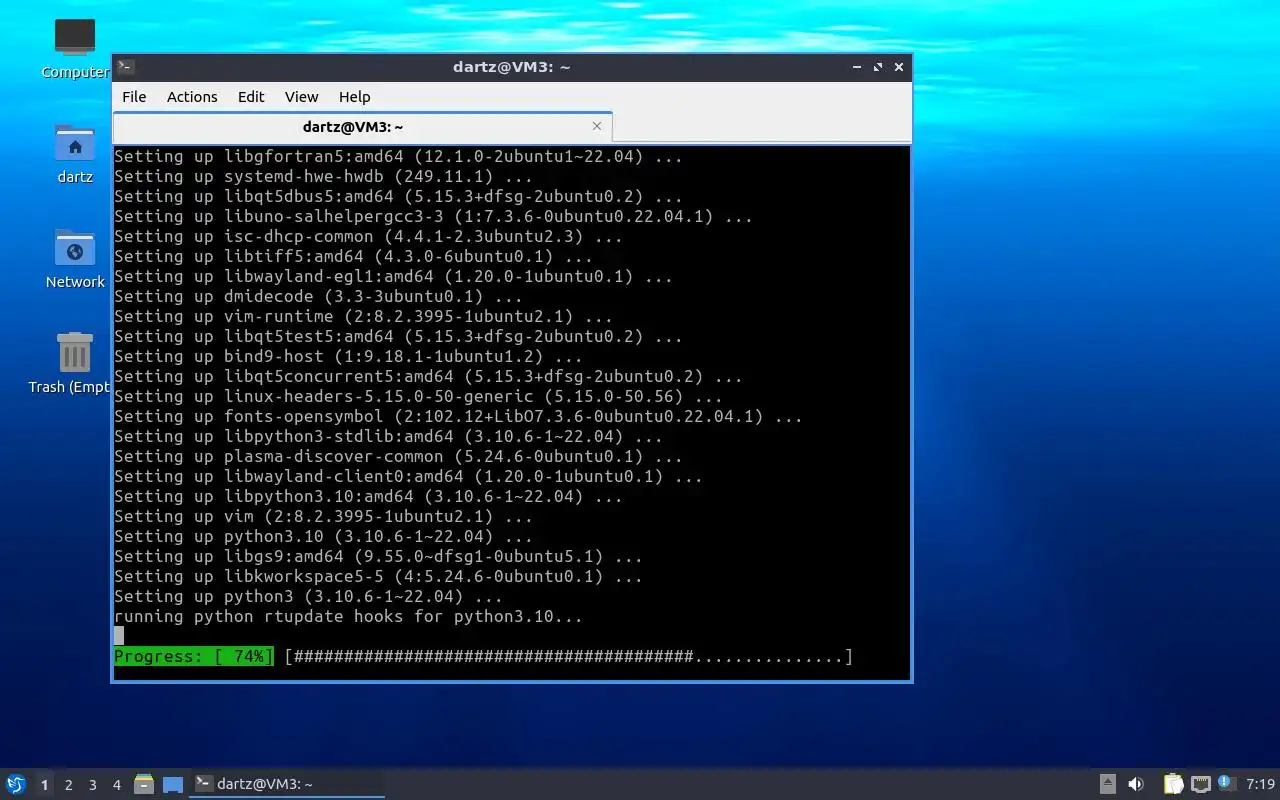Open the View menu

pyautogui.click(x=301, y=97)
